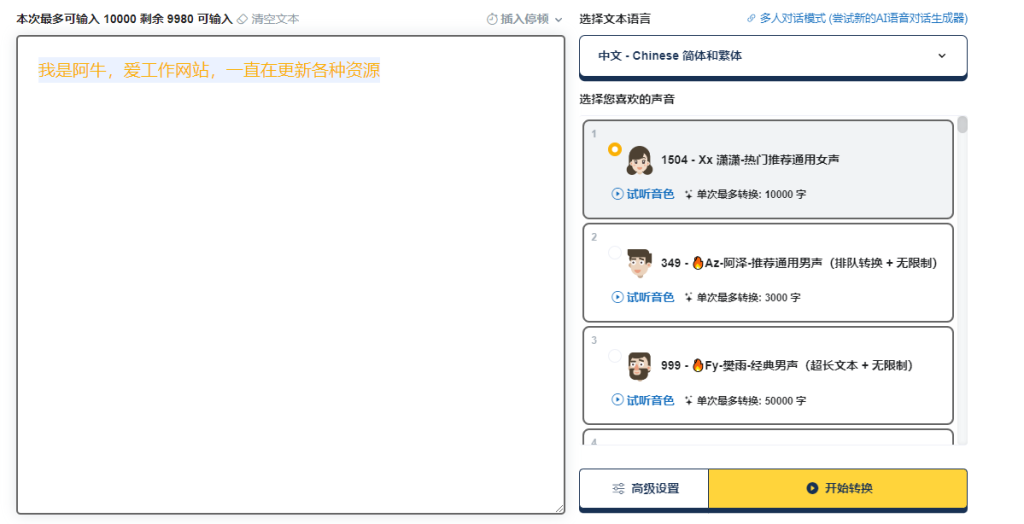This screenshot has width=1024, height=524.
Task: Click 插入停顿 to insert a pause
Action: pyautogui.click(x=524, y=20)
